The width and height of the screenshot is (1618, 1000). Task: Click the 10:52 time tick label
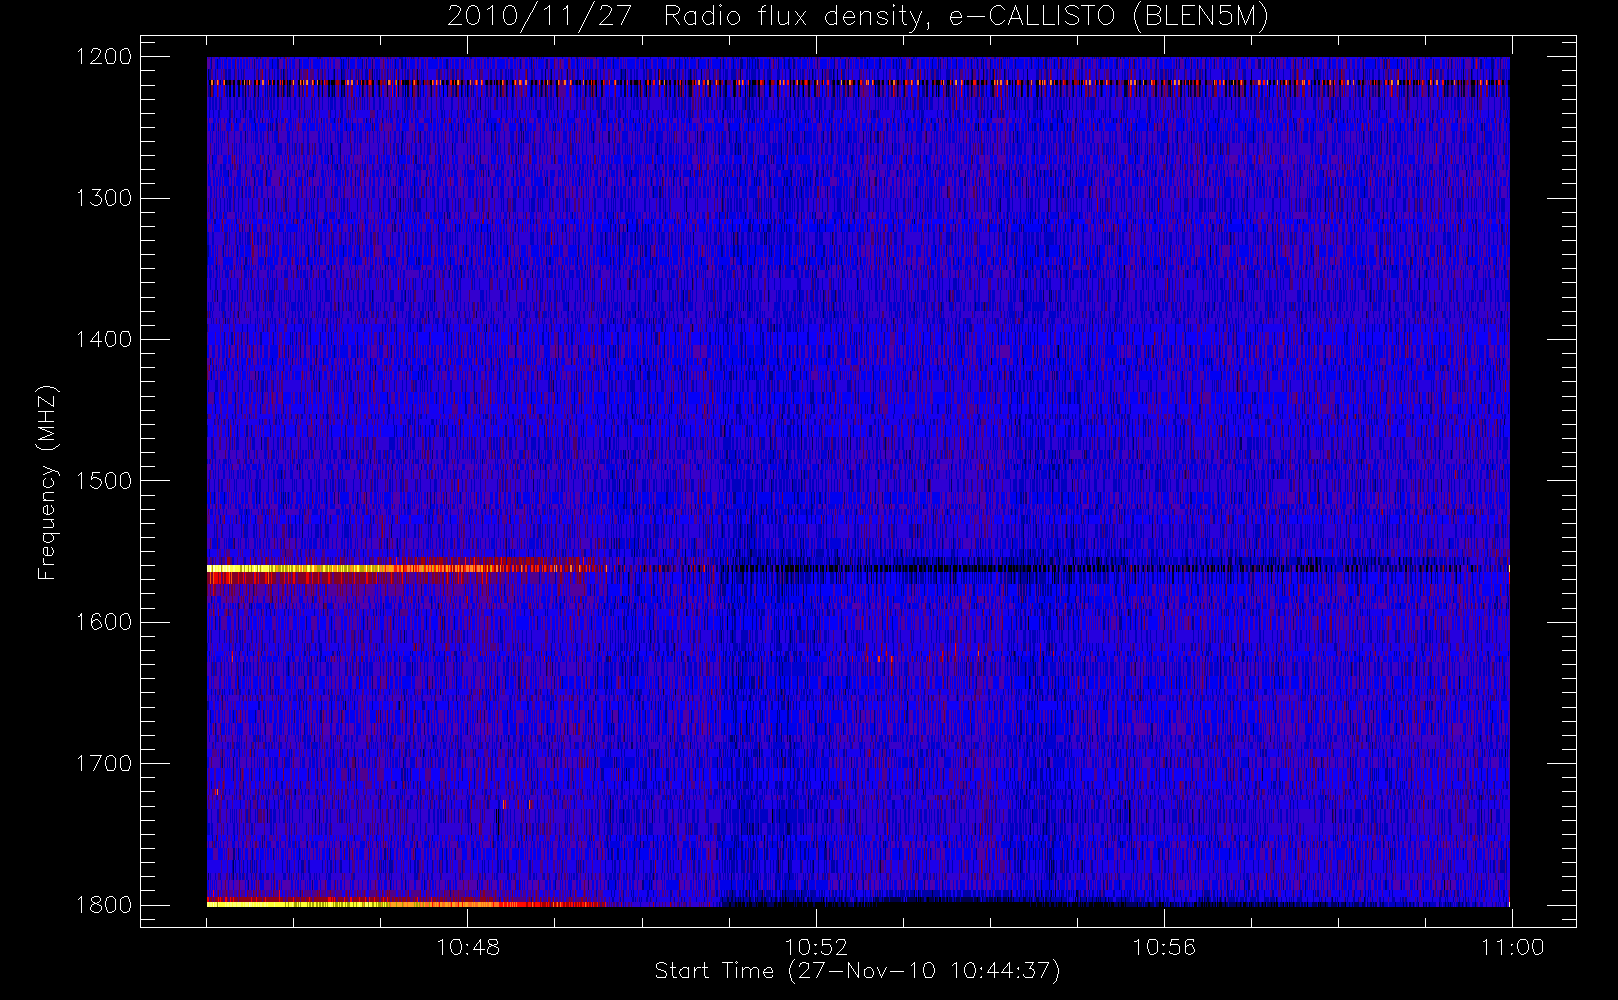pyautogui.click(x=816, y=947)
